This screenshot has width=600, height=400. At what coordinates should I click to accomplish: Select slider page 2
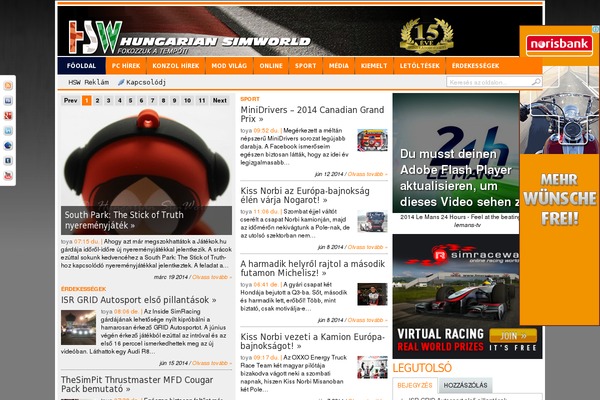[98, 100]
